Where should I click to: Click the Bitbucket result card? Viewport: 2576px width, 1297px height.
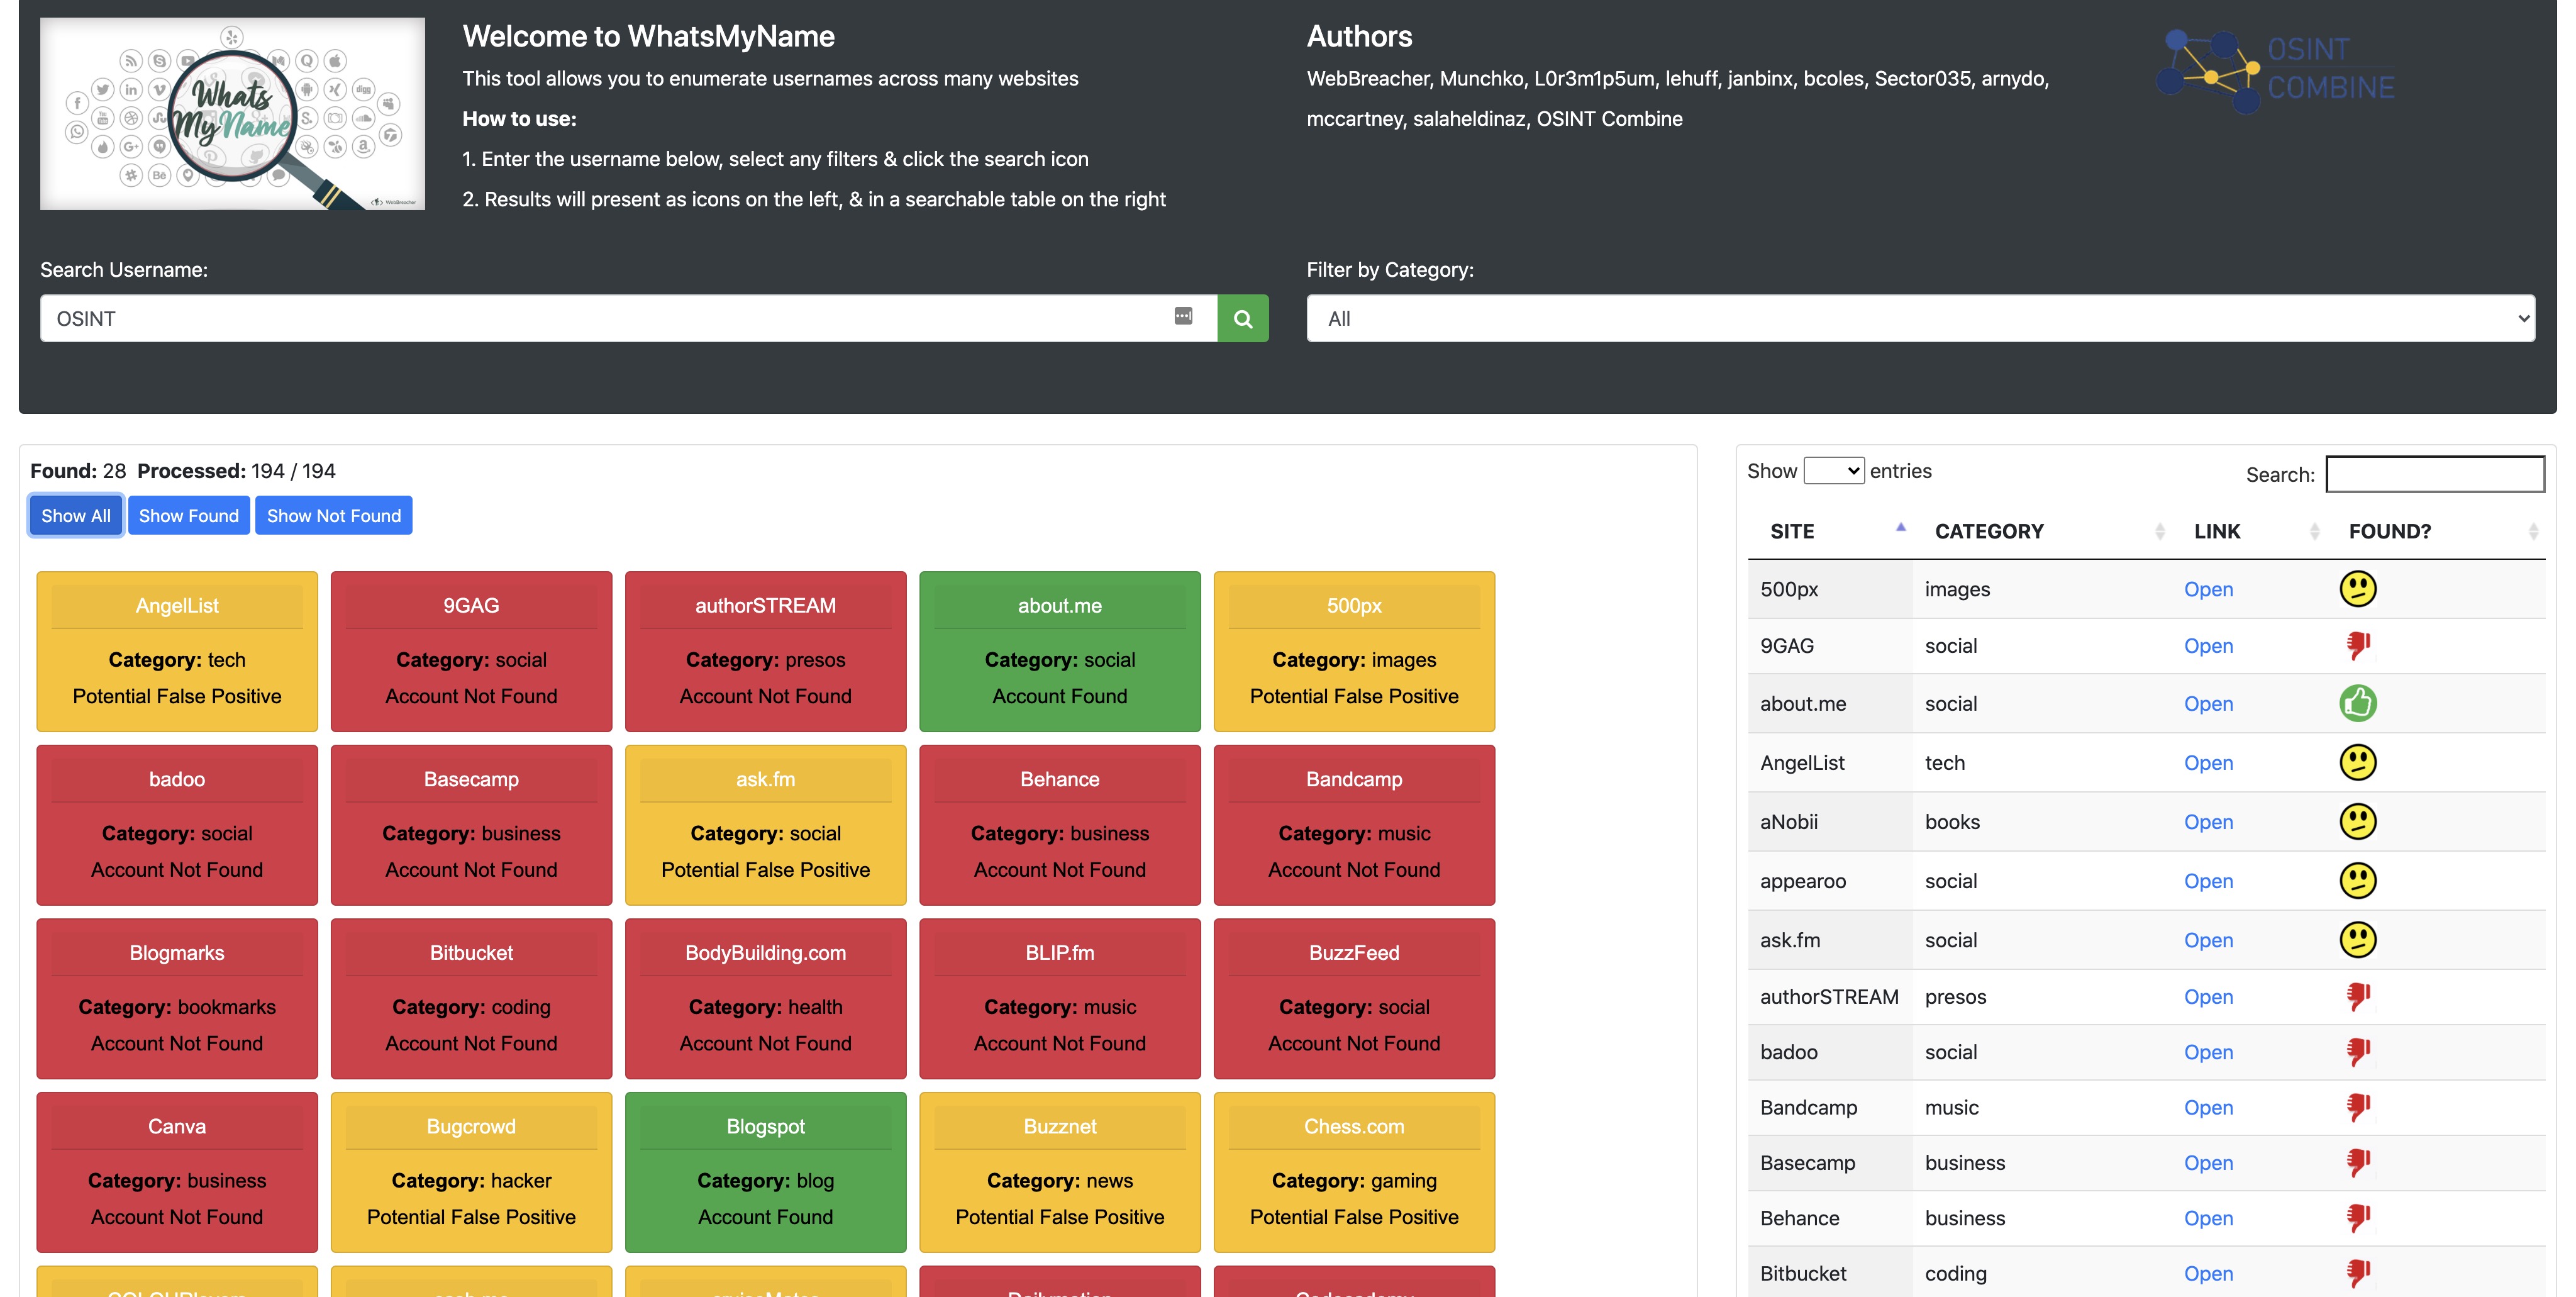pyautogui.click(x=471, y=998)
